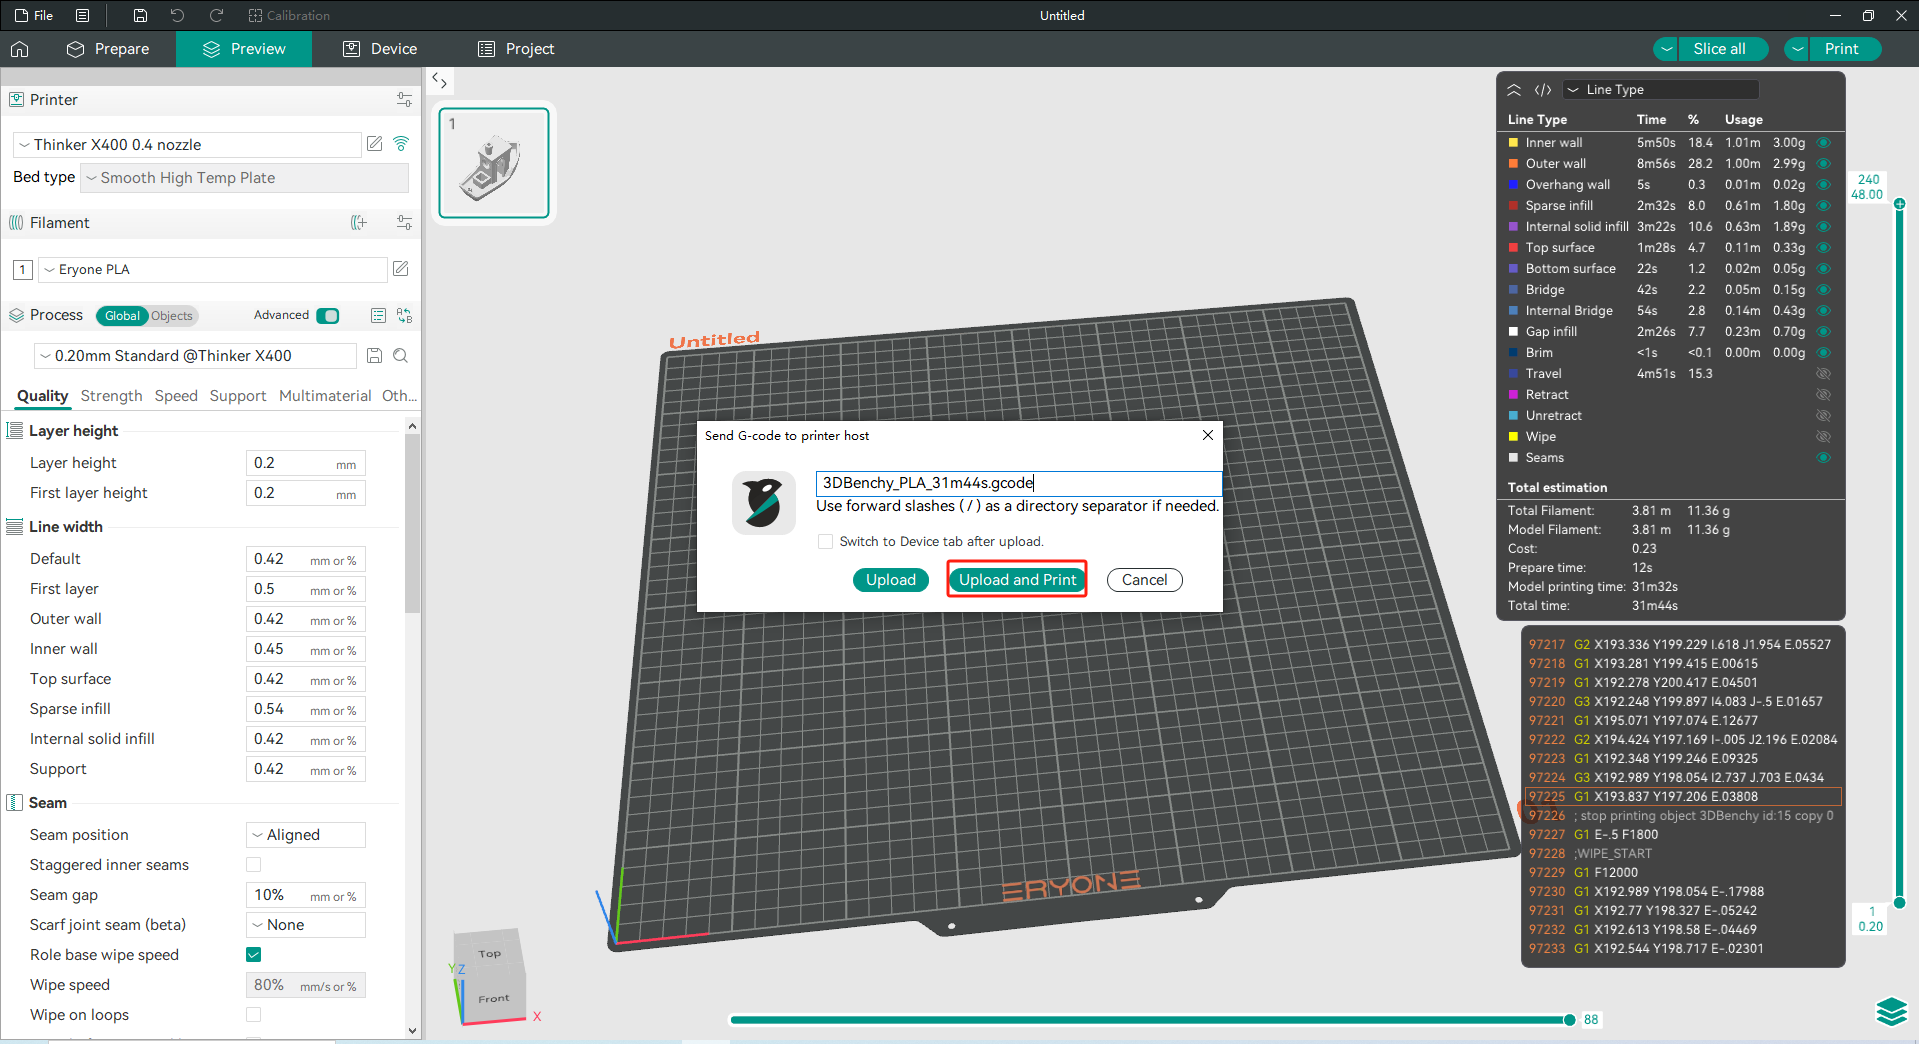Viewport: 1919px width, 1044px height.
Task: Switch to Device tab
Action: [x=380, y=49]
